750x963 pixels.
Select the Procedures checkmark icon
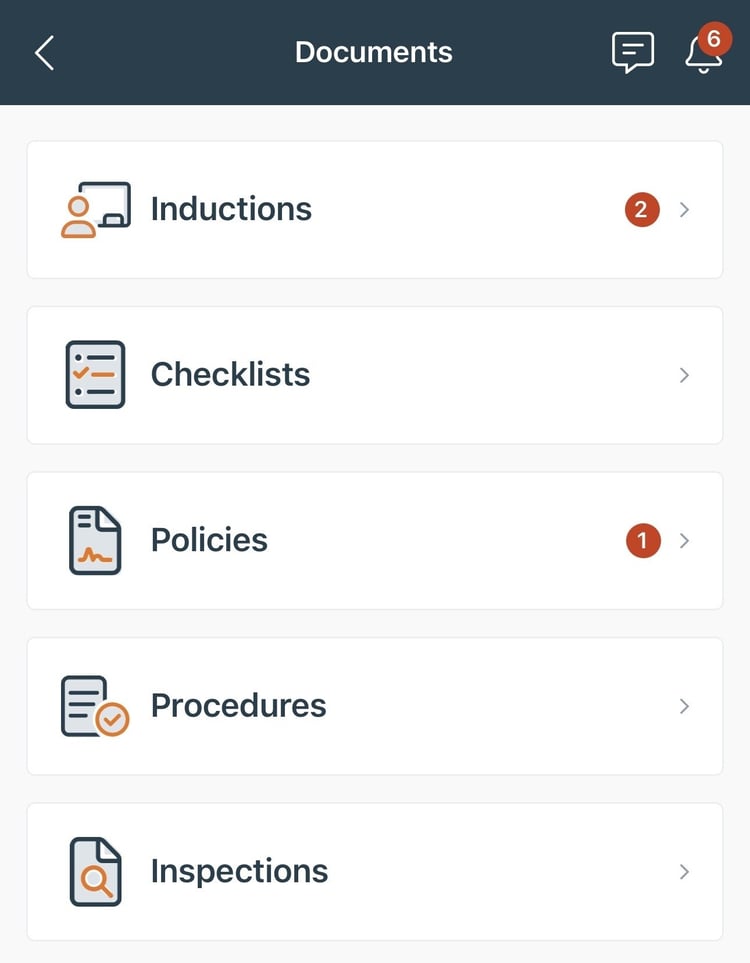pos(95,705)
